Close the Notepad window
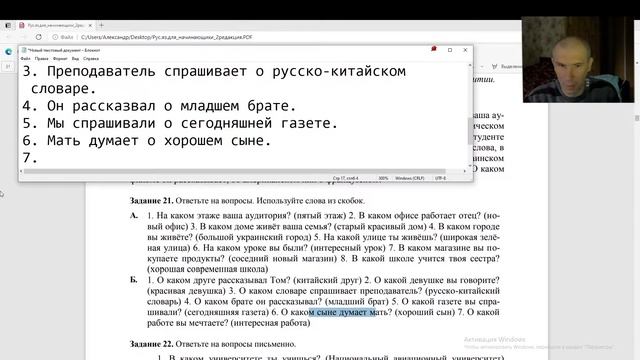The image size is (640, 360). pyautogui.click(x=465, y=50)
